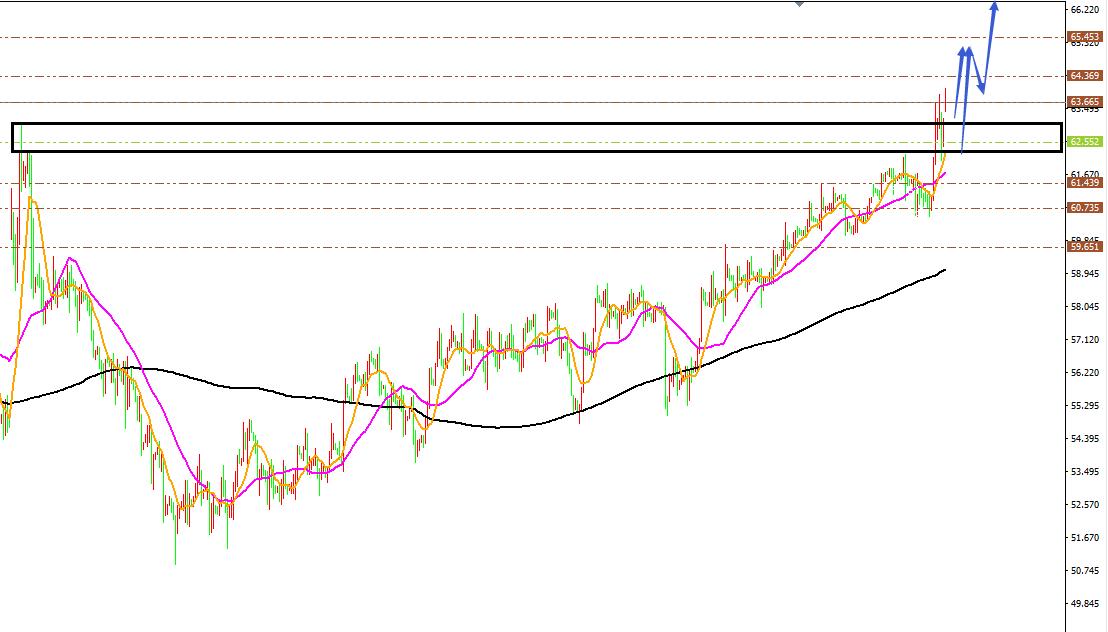Click the 50.745 price axis value
1108x632 pixels.
coord(1085,570)
